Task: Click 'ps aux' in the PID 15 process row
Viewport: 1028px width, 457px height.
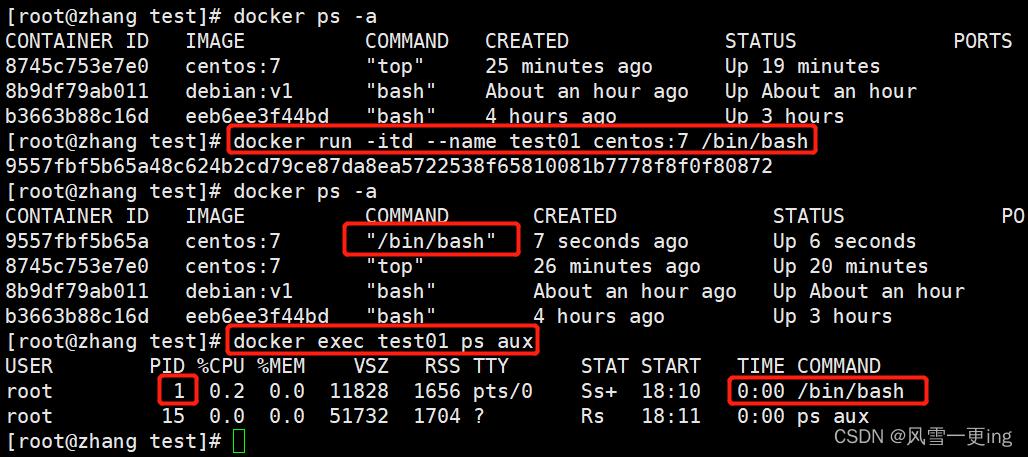Action: pyautogui.click(x=833, y=417)
